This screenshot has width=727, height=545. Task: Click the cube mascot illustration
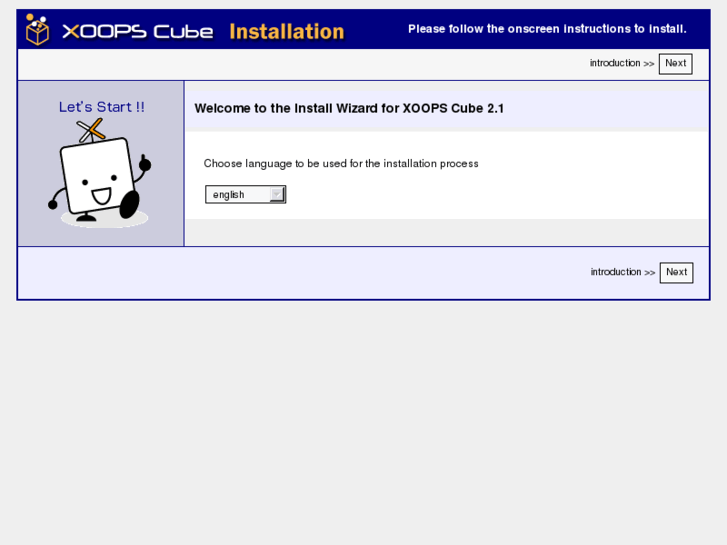pyautogui.click(x=100, y=173)
